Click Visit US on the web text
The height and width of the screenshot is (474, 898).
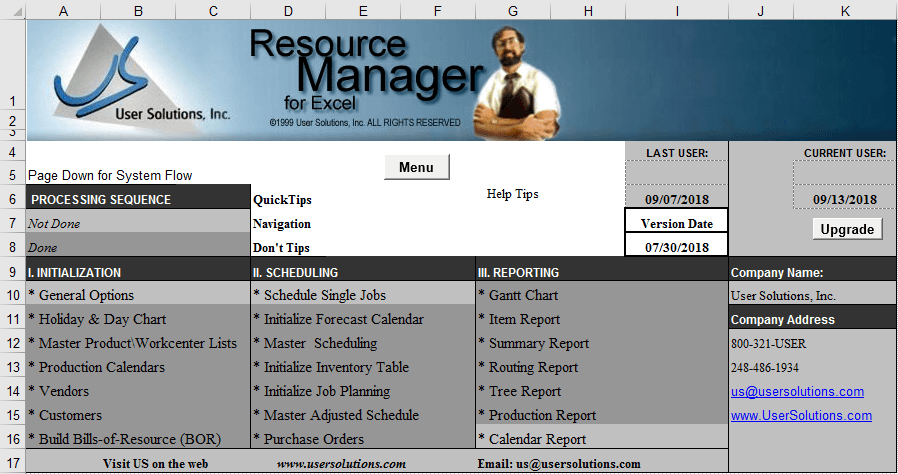155,464
